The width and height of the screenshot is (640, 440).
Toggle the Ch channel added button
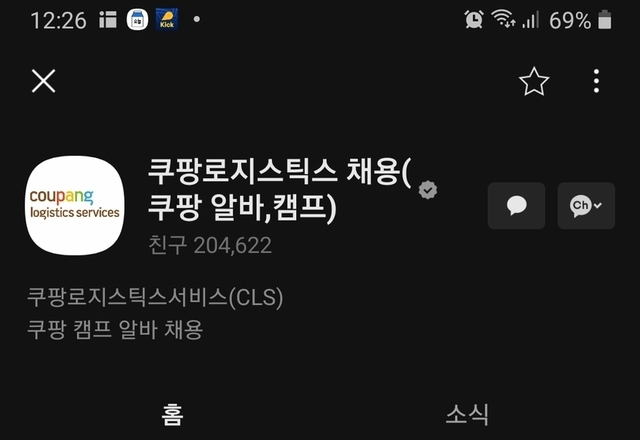coord(586,205)
